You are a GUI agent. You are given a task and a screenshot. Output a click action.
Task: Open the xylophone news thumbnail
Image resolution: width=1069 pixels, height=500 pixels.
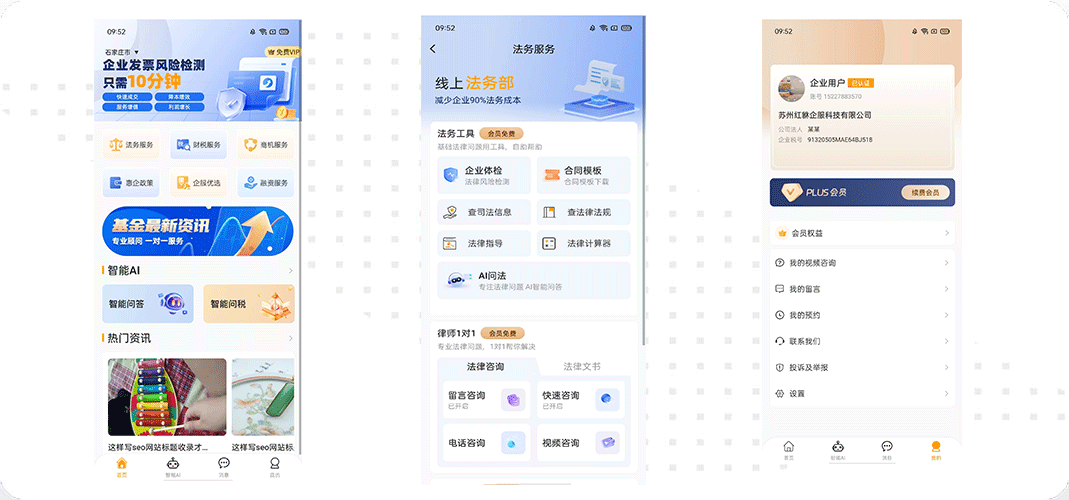166,396
